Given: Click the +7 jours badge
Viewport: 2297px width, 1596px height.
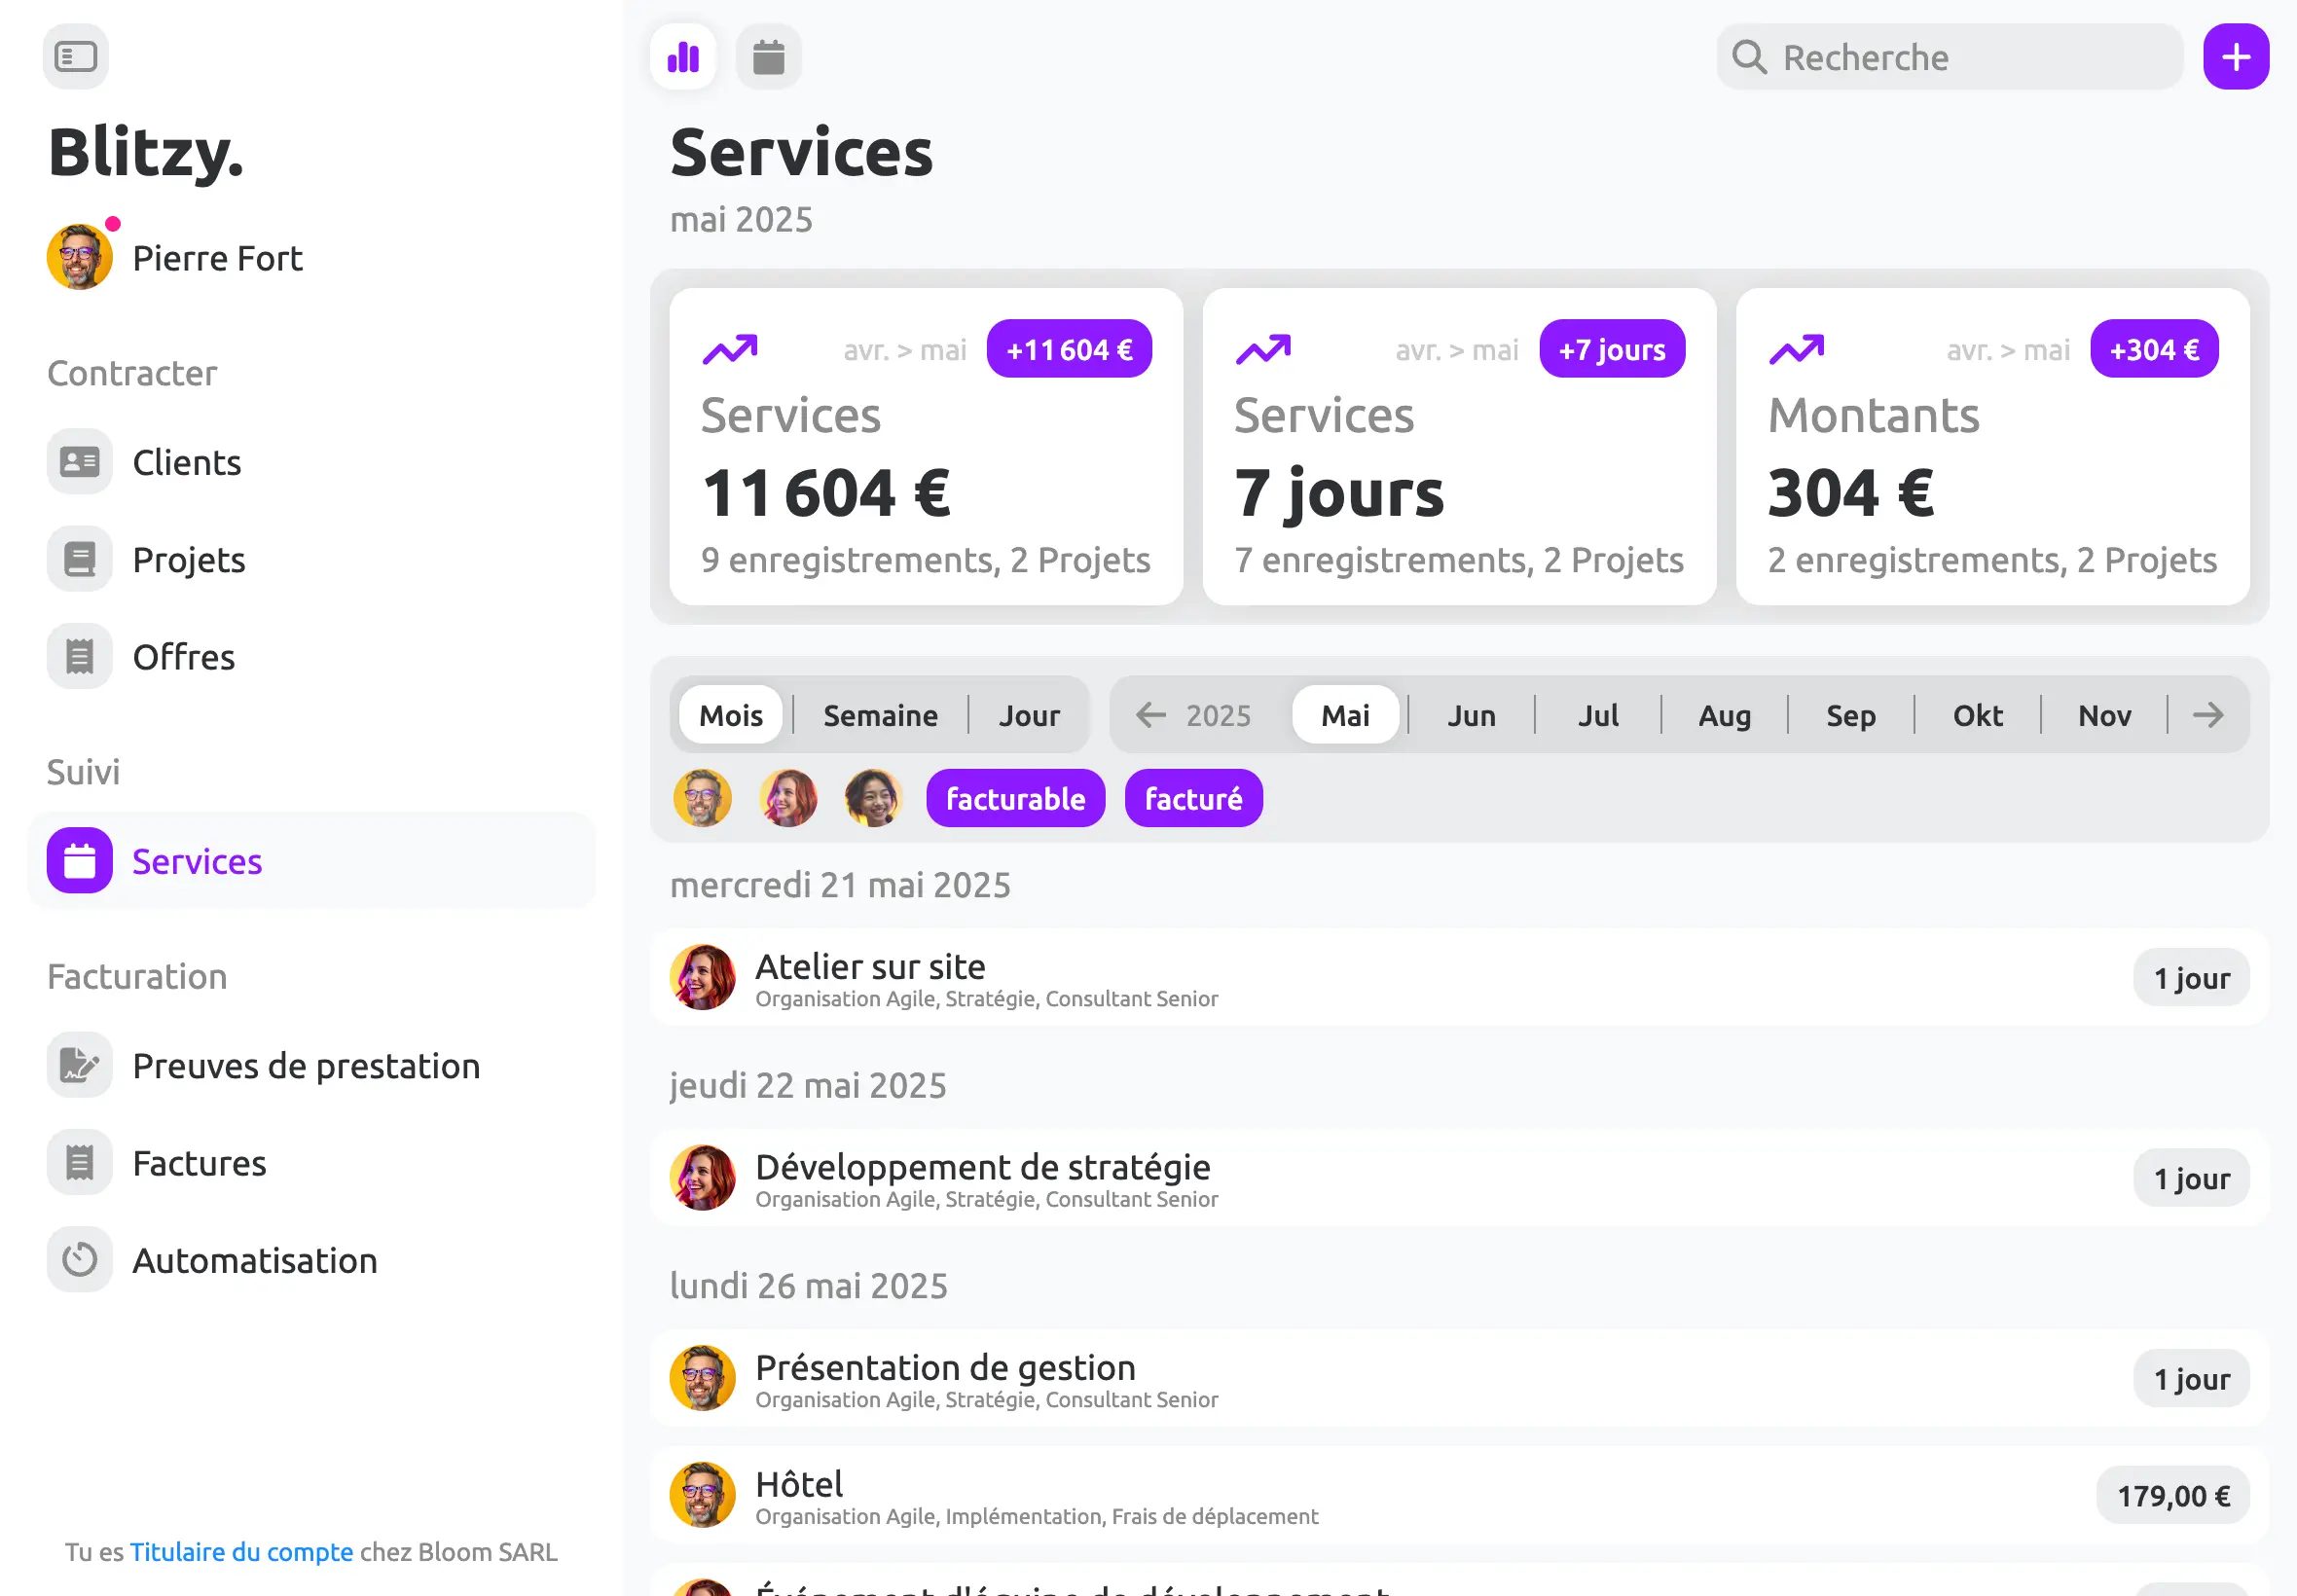Looking at the screenshot, I should 1612,349.
